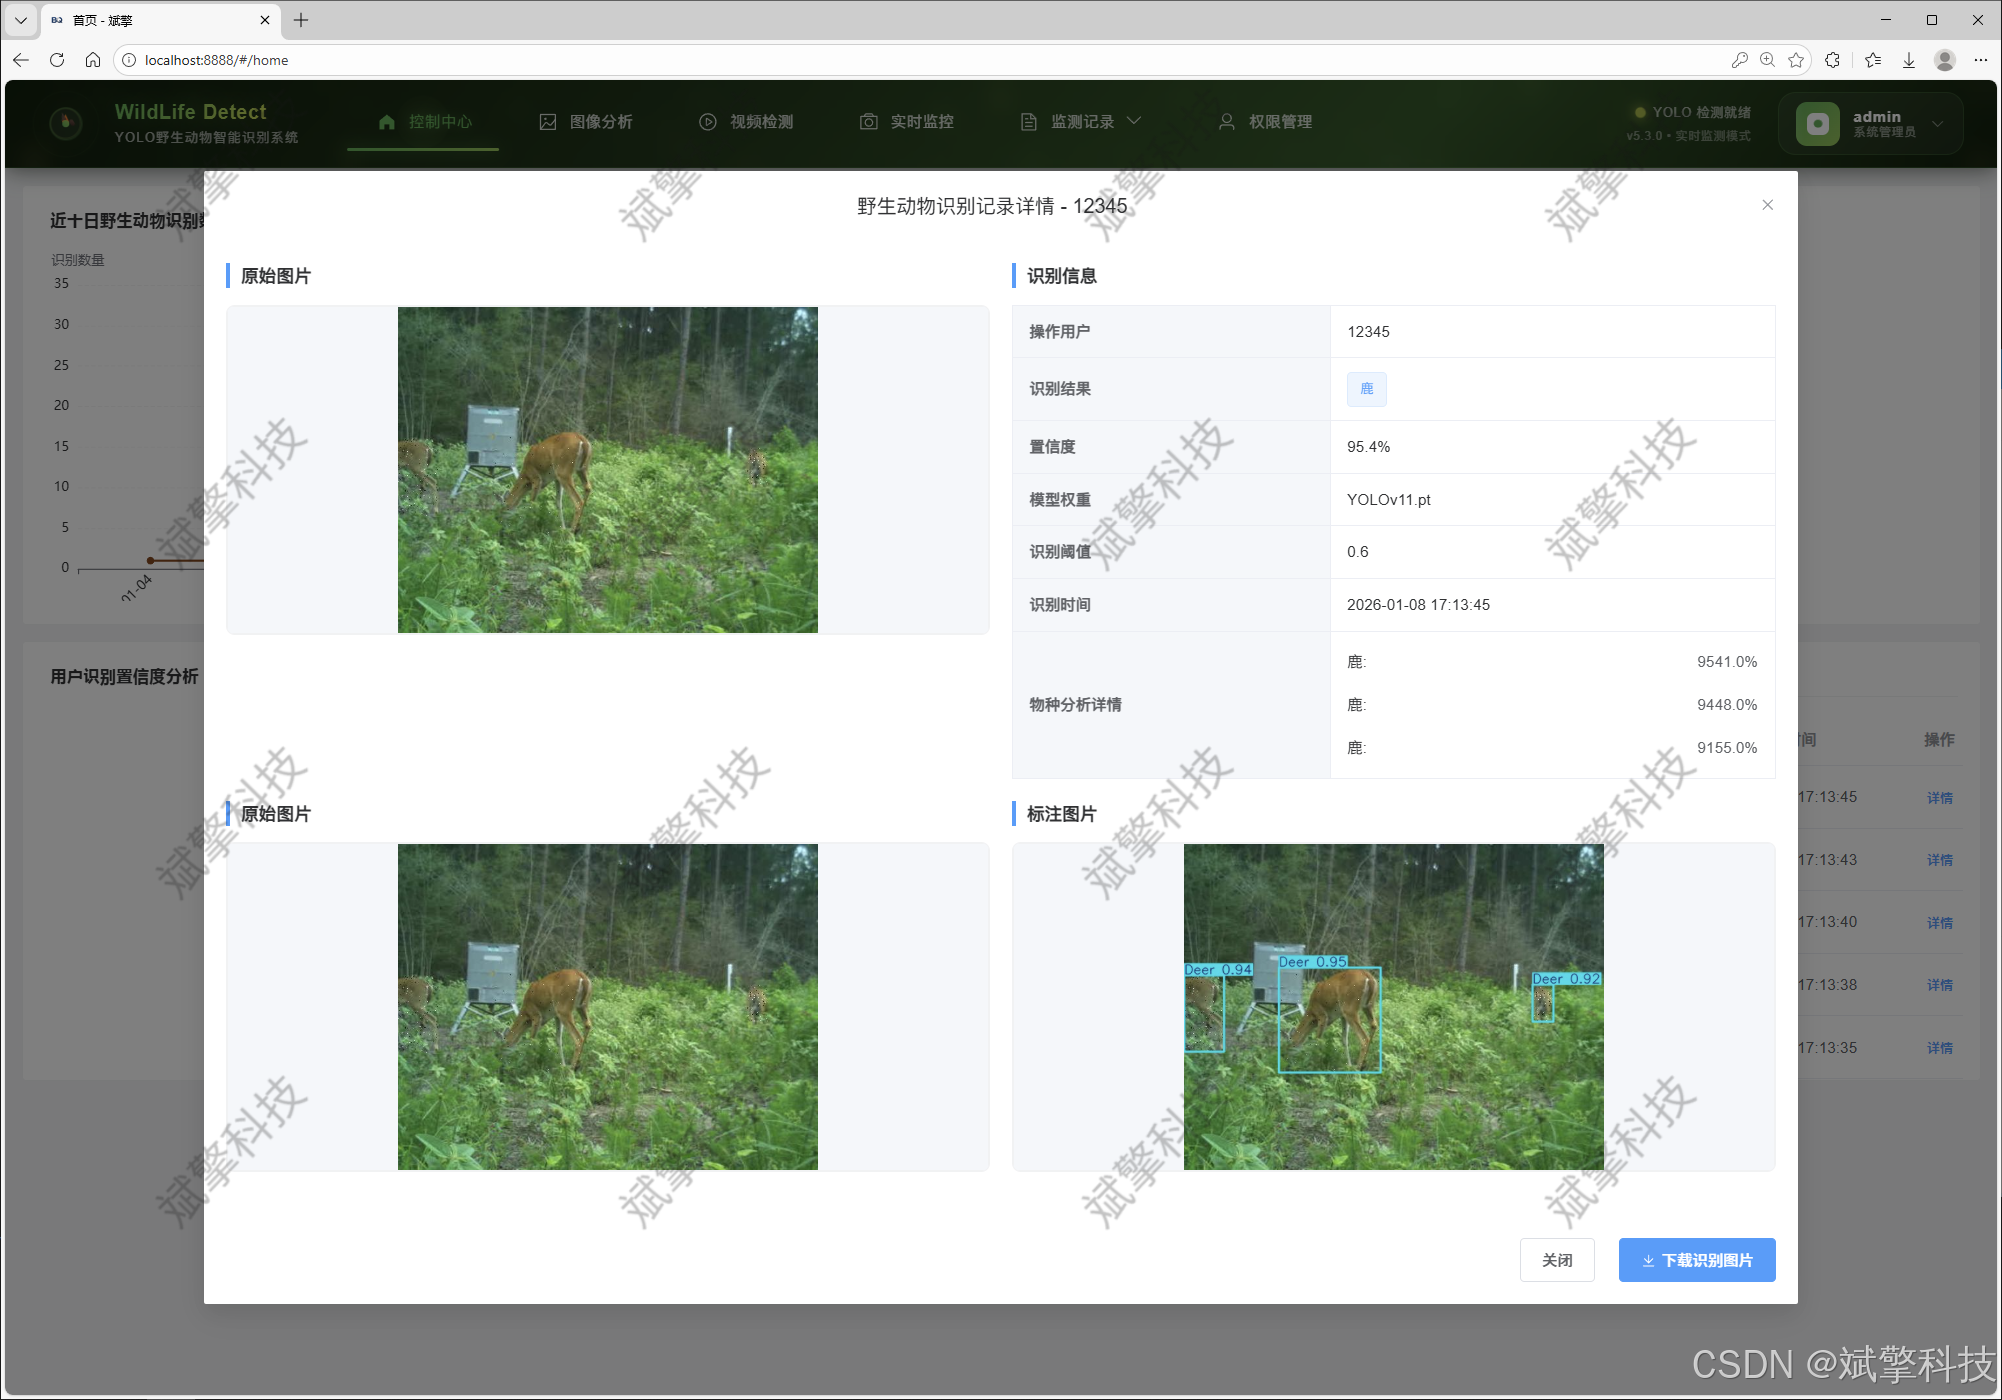Open the browser downloads icon

(1908, 60)
